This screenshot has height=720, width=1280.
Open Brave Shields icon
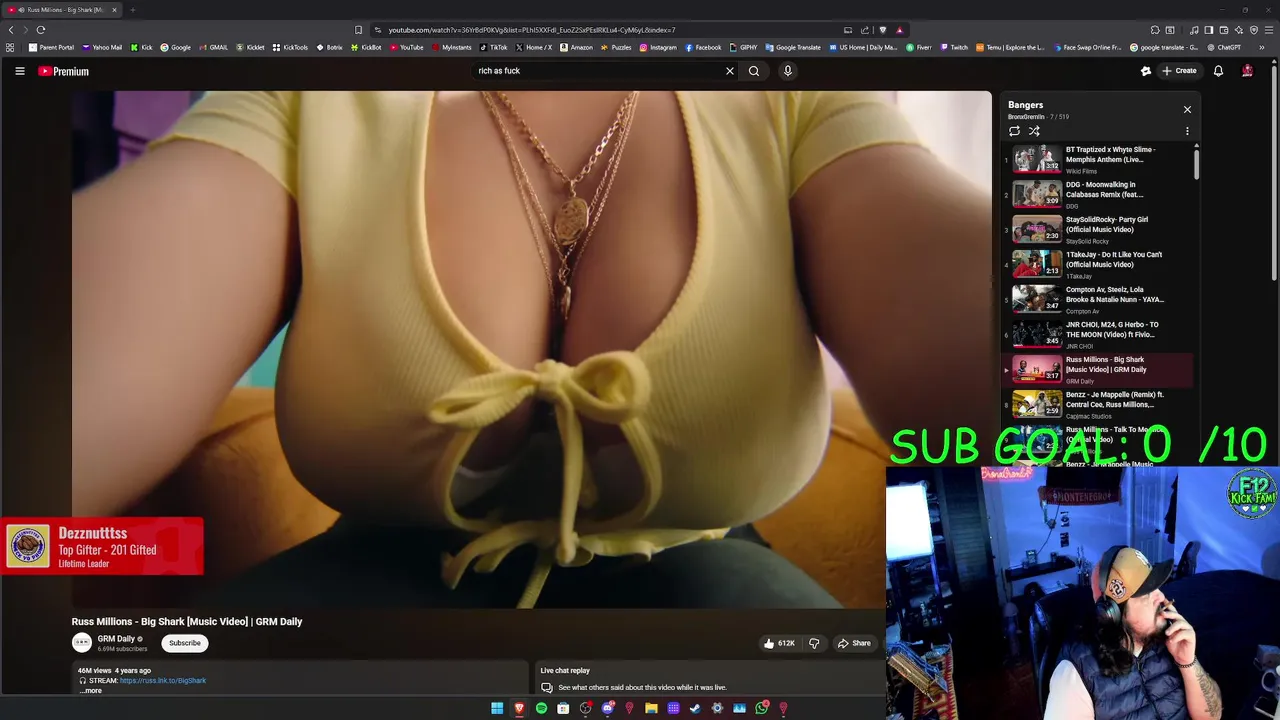click(882, 30)
